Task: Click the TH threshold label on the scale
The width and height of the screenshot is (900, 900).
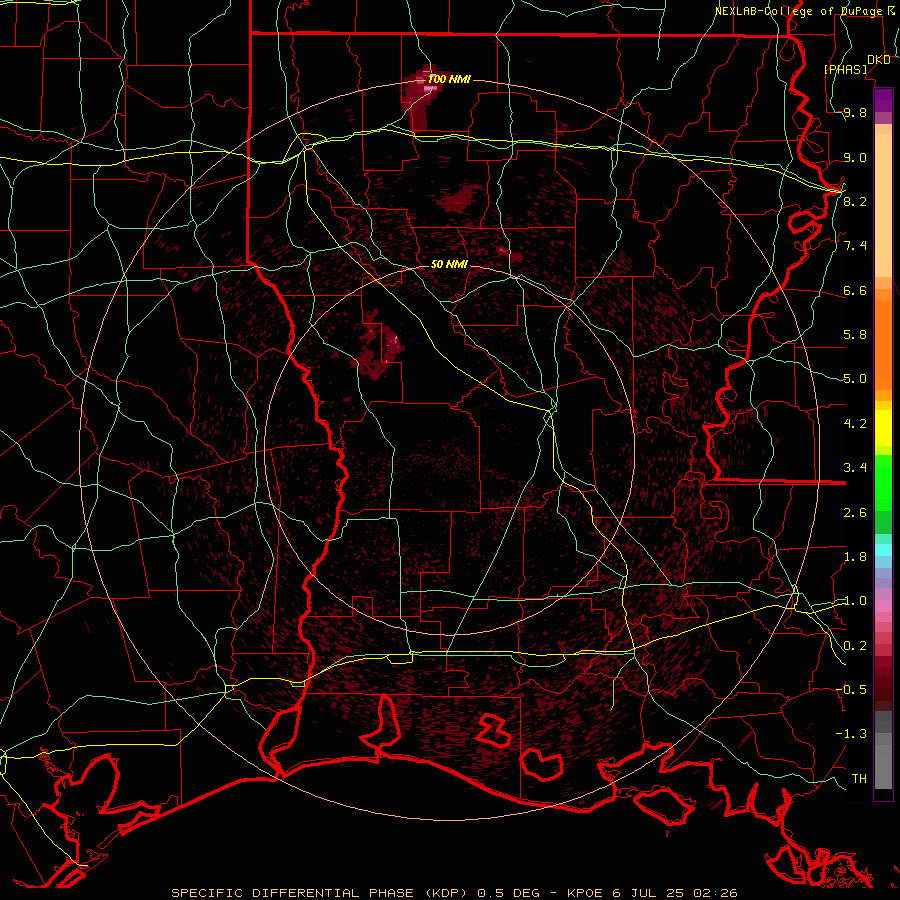Action: [859, 778]
